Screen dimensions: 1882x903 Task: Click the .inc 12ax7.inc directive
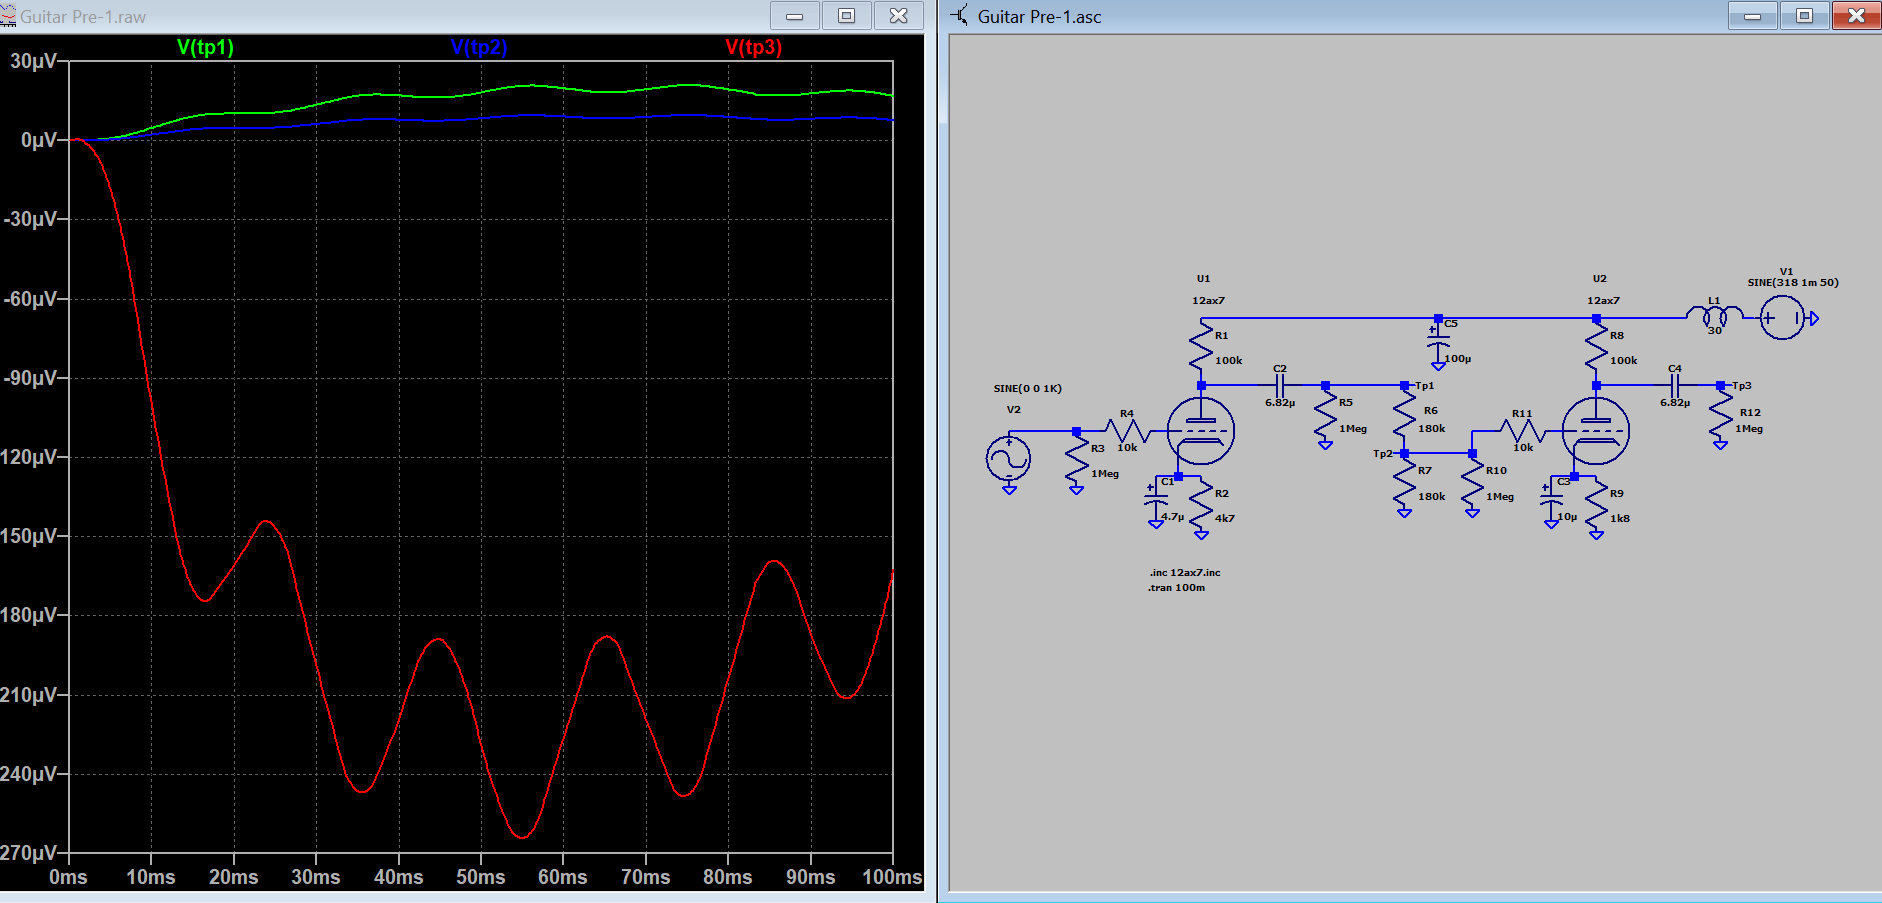[x=1185, y=573]
